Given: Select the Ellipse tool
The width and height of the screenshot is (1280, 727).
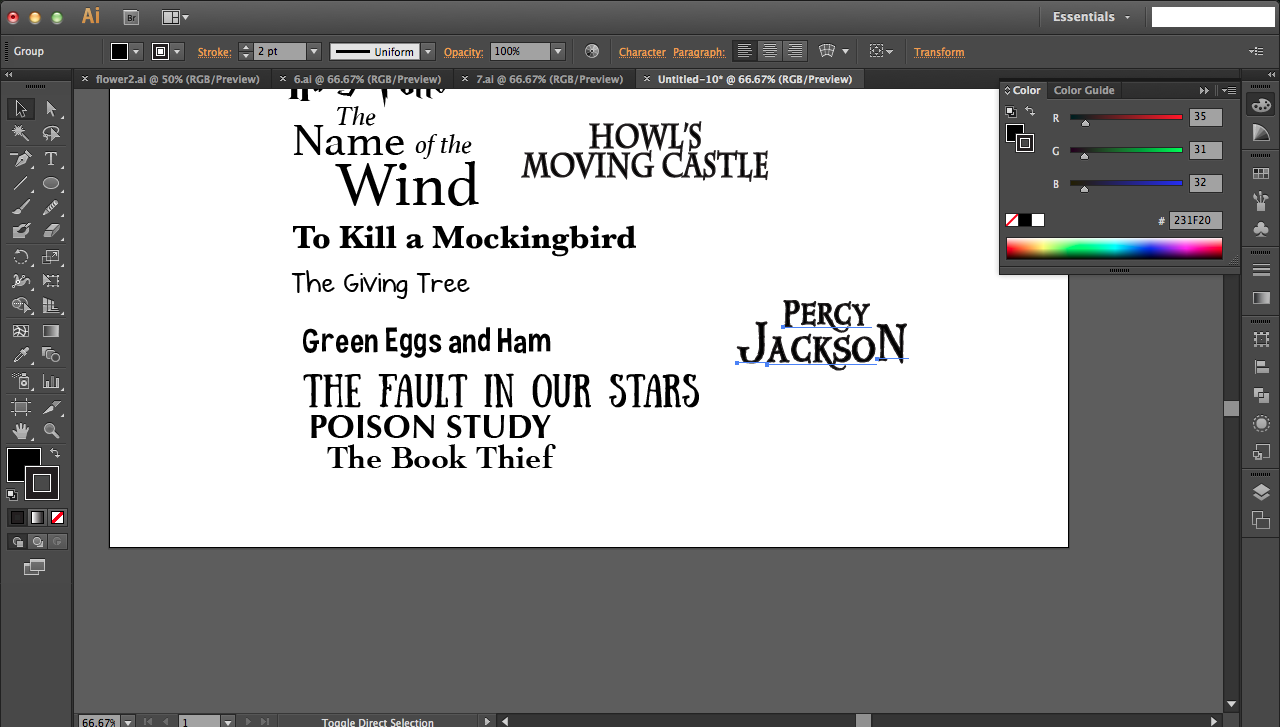Looking at the screenshot, I should pyautogui.click(x=51, y=183).
